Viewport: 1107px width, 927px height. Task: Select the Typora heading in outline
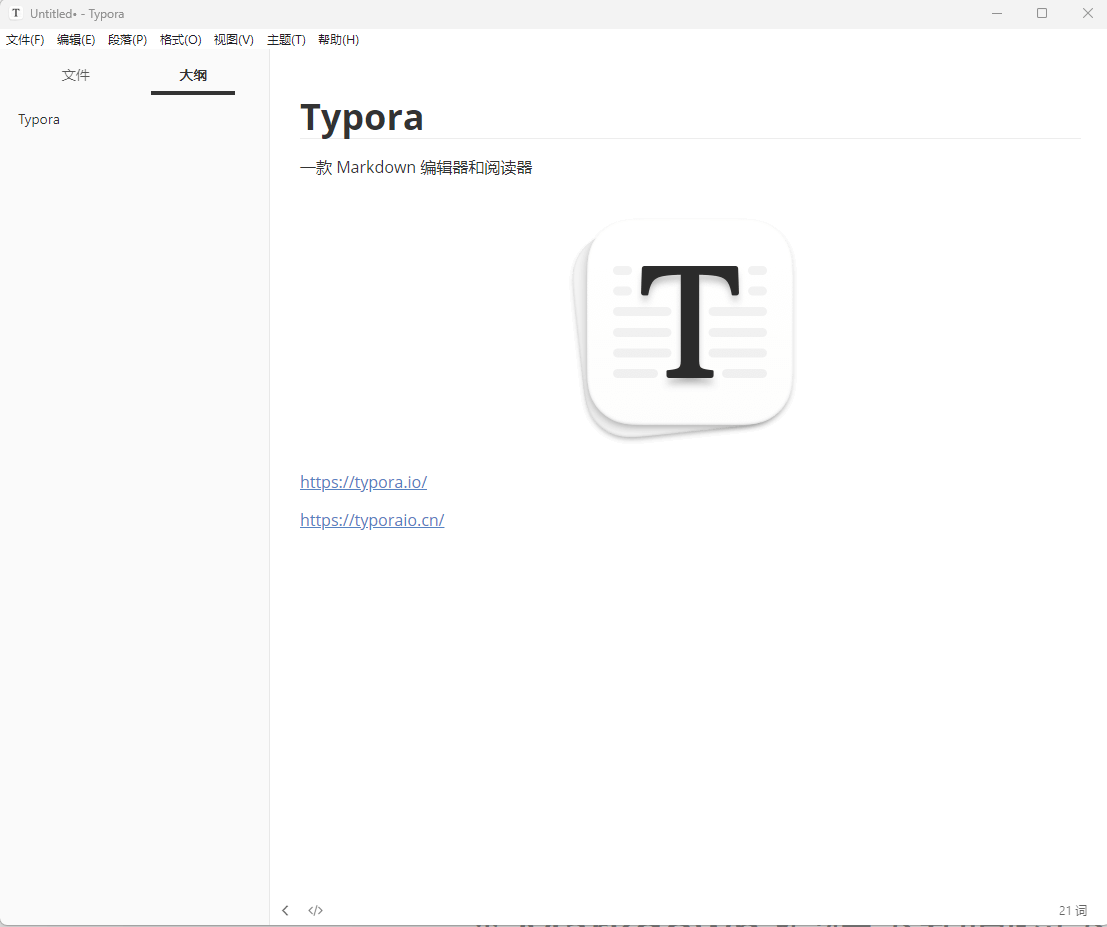coord(39,119)
